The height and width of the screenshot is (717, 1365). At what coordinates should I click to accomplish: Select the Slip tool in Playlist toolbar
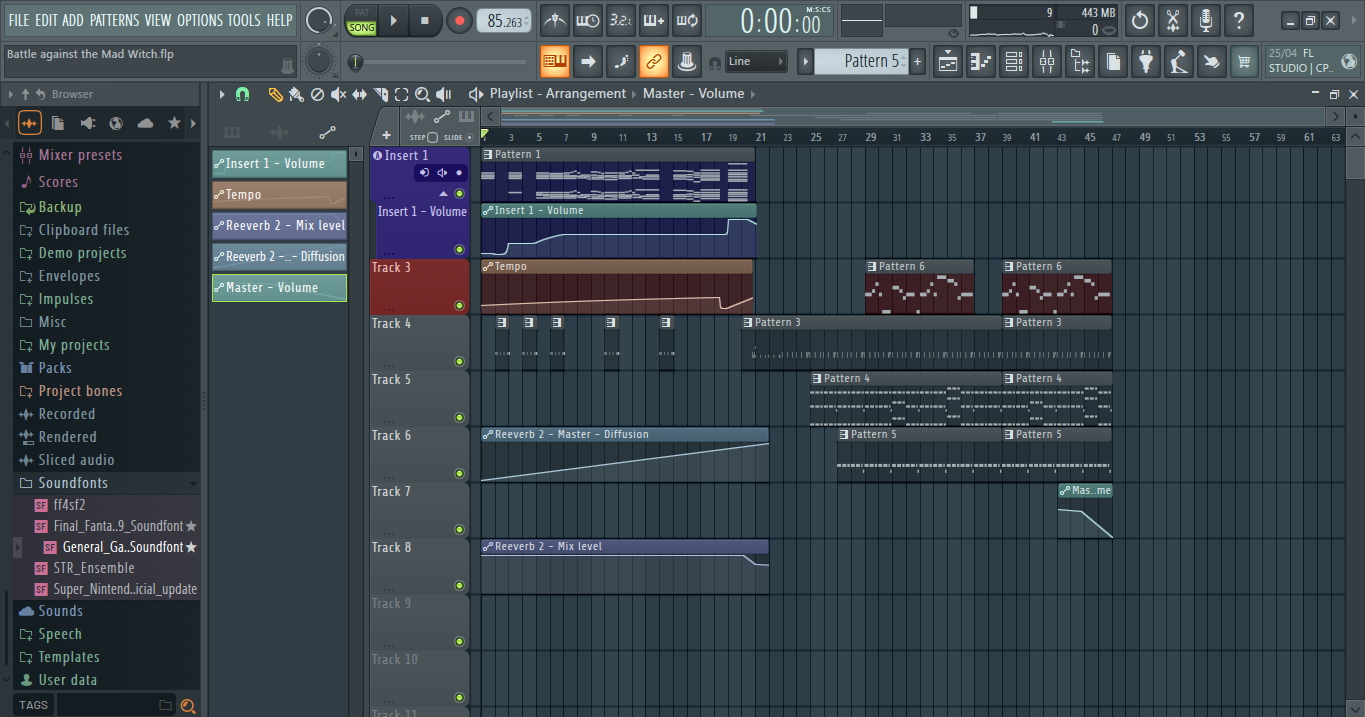pyautogui.click(x=359, y=94)
